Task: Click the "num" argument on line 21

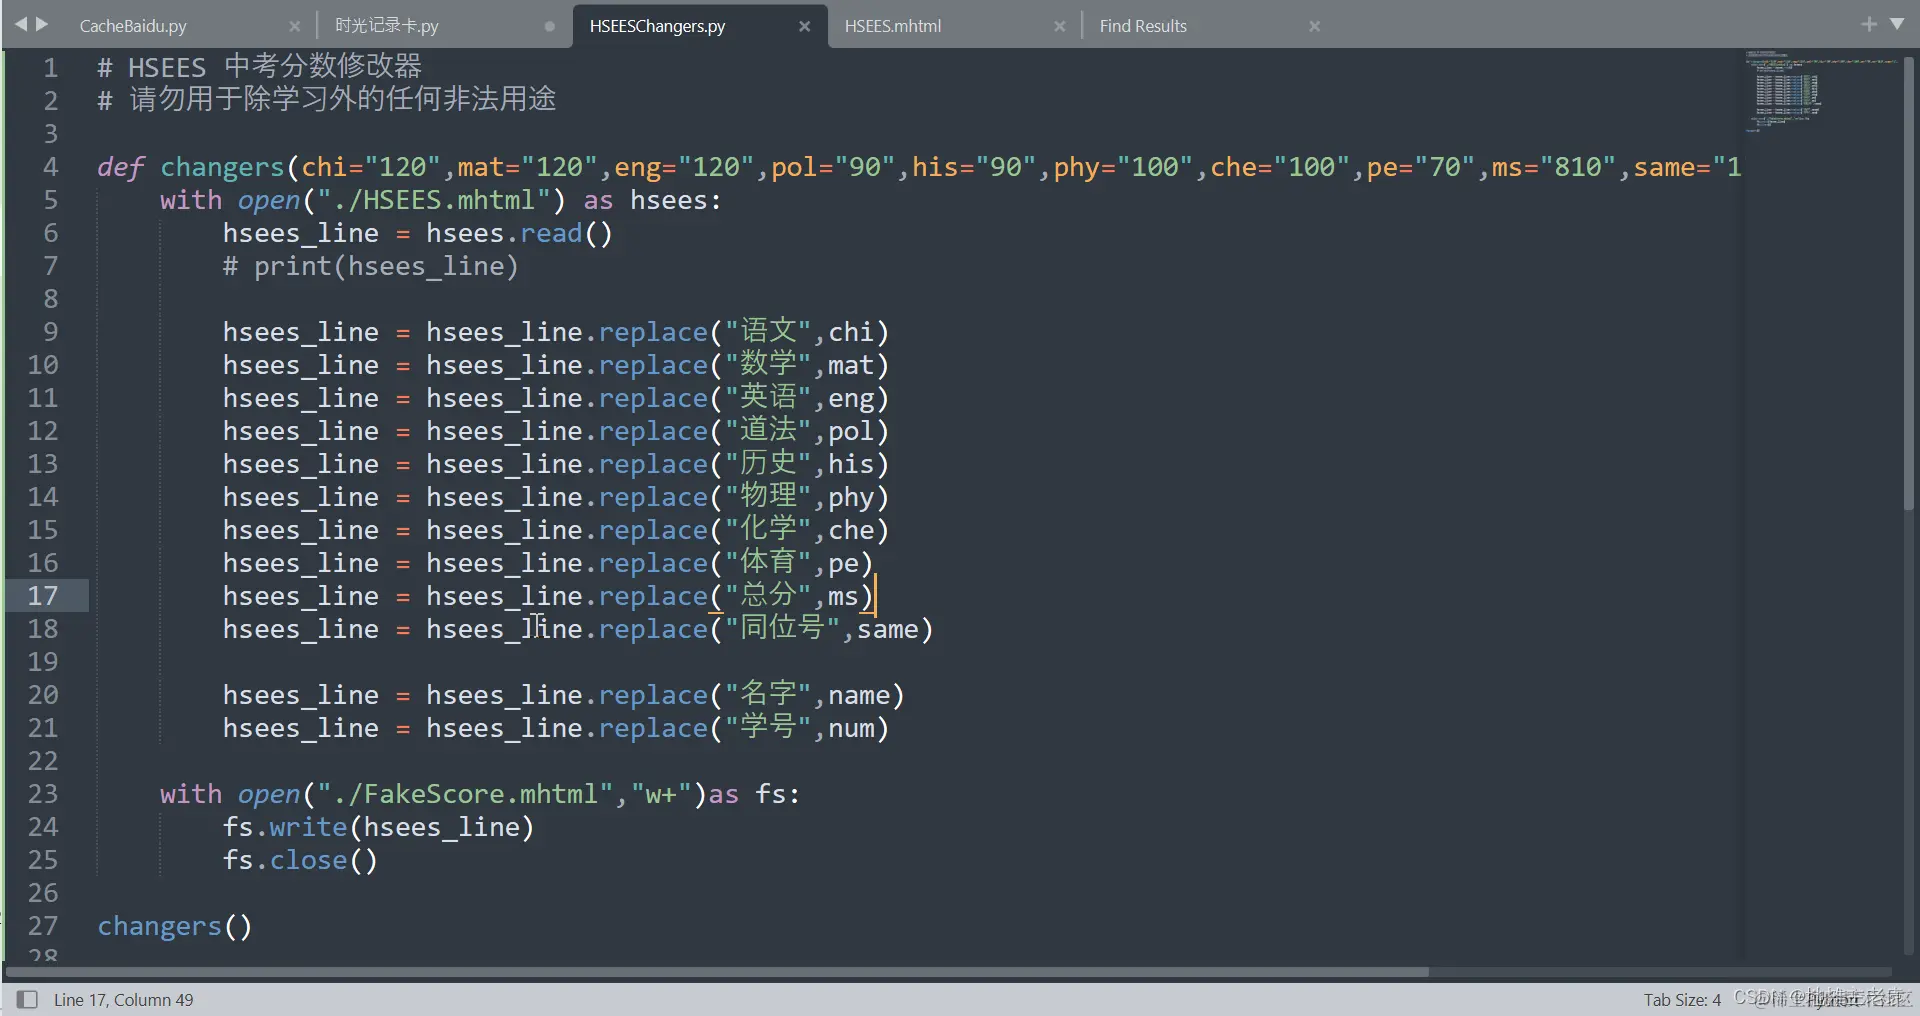Action: 851,728
